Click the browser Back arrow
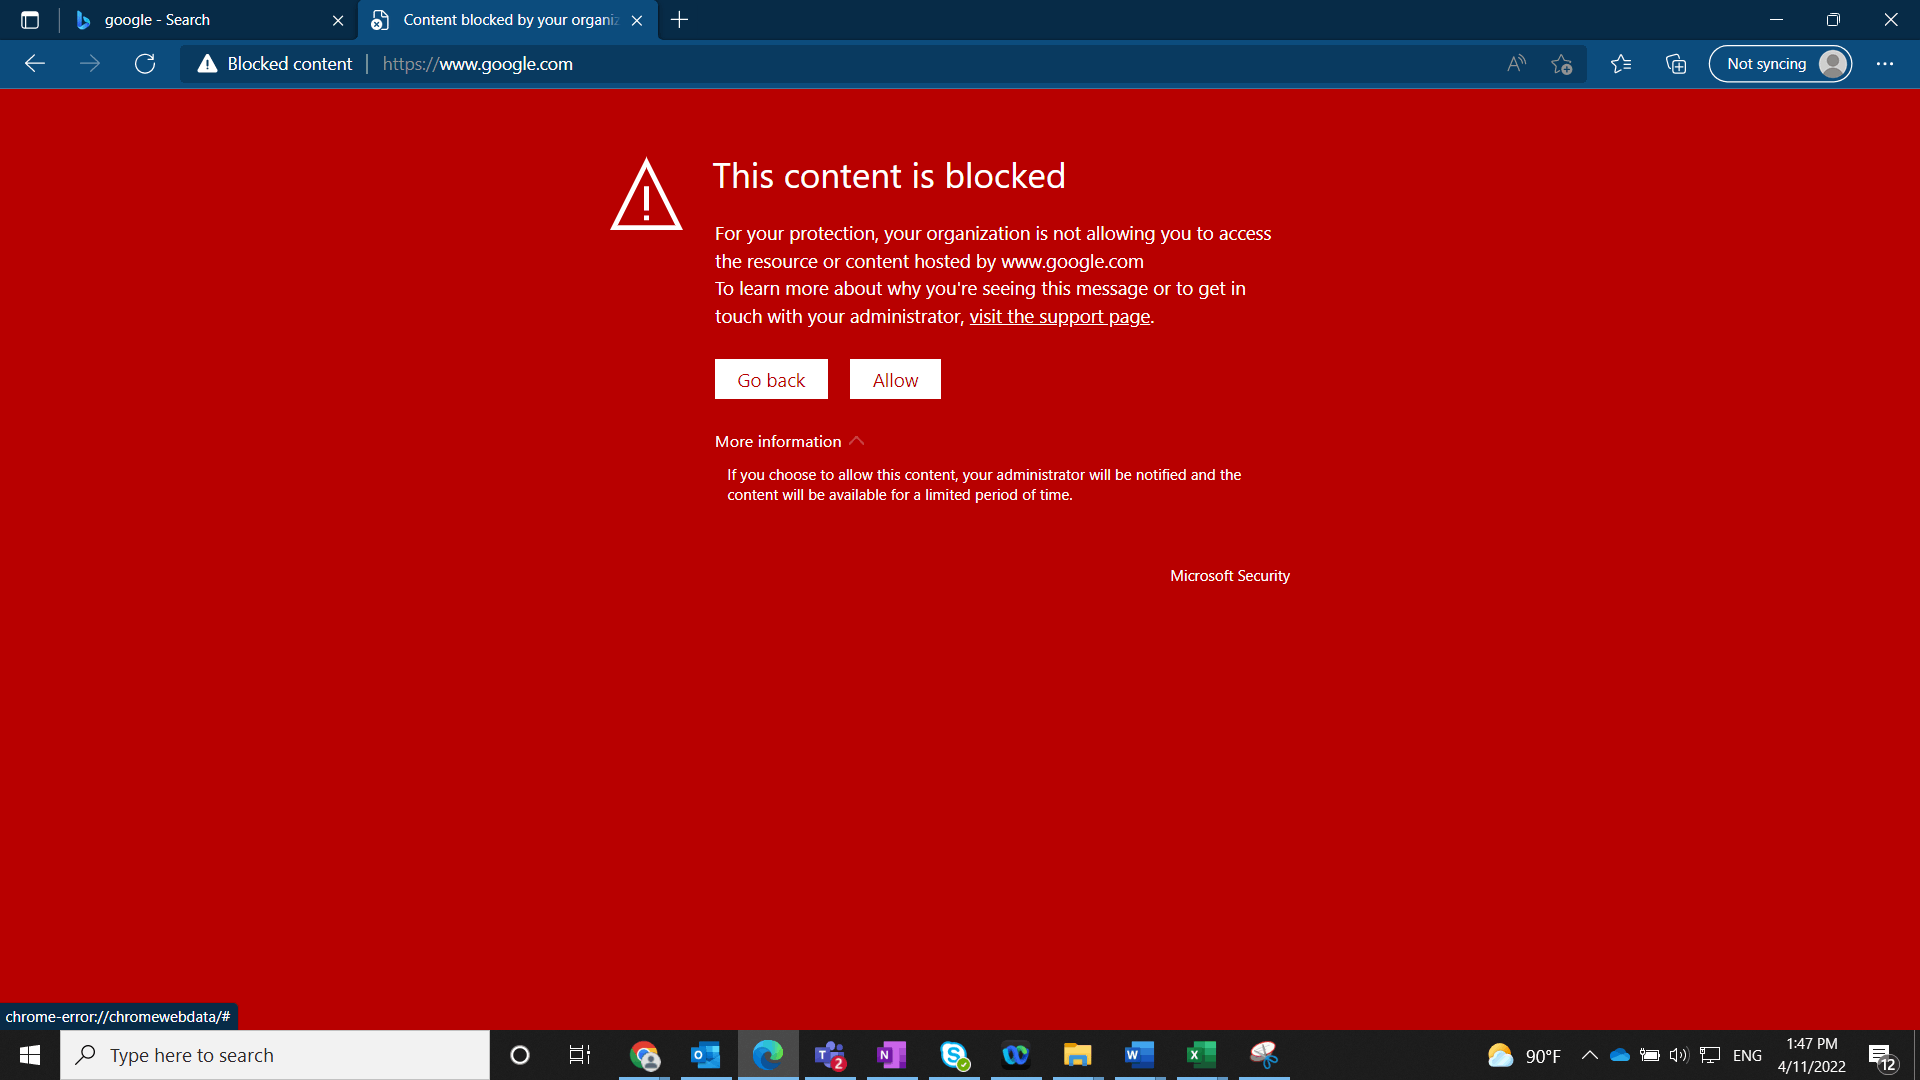The width and height of the screenshot is (1920, 1080). tap(35, 64)
